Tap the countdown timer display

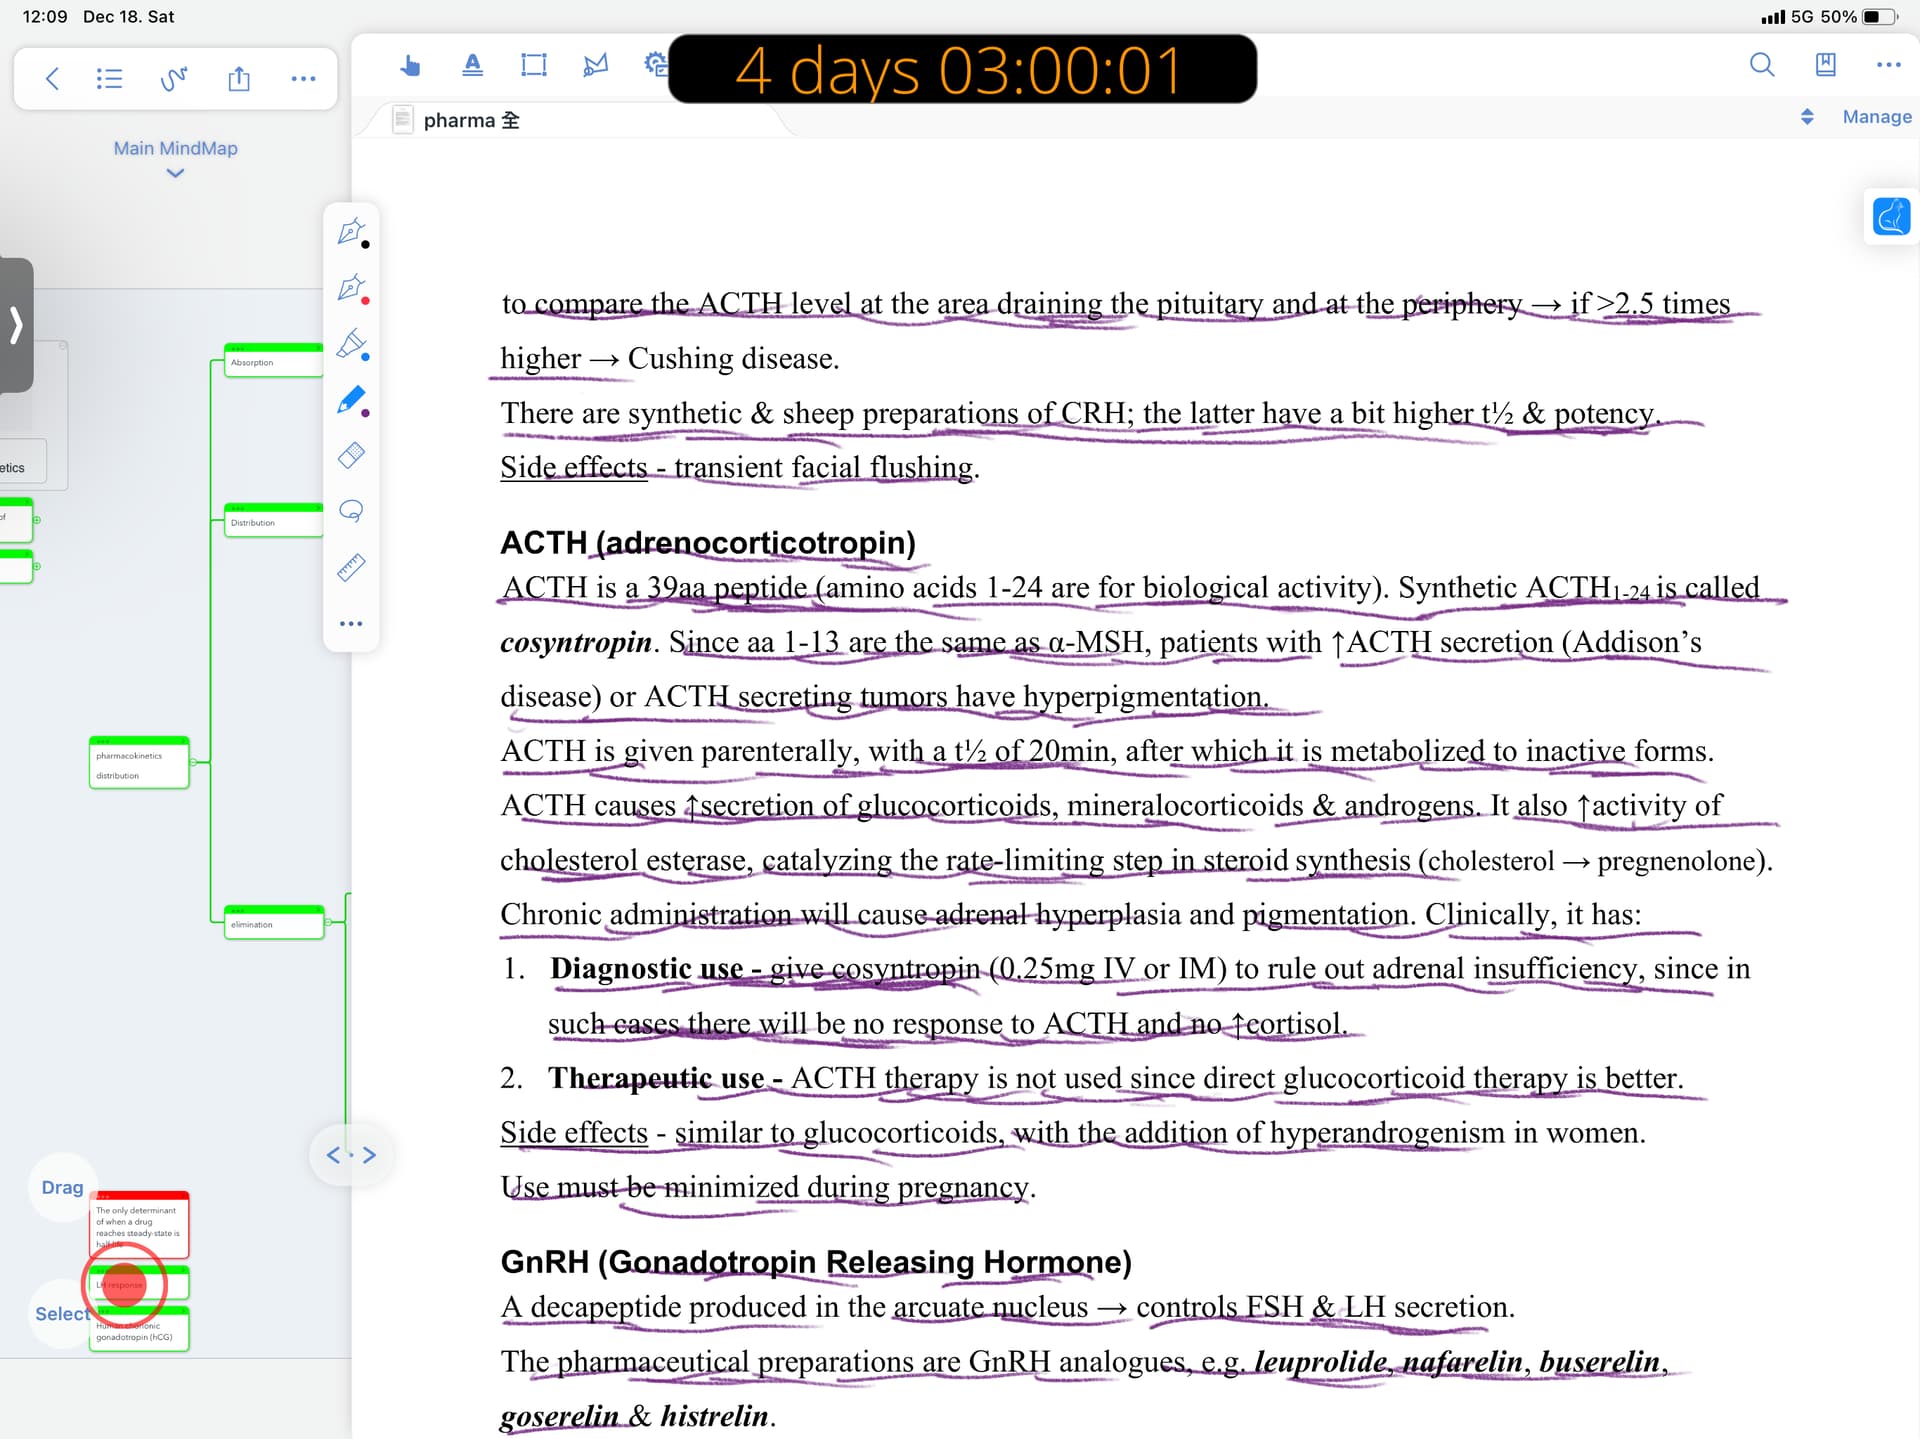pyautogui.click(x=962, y=69)
